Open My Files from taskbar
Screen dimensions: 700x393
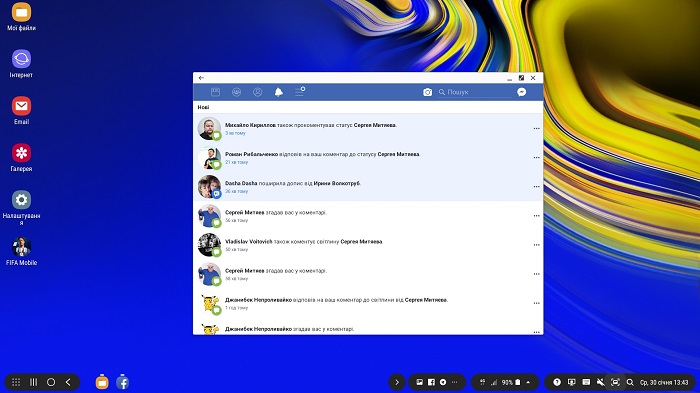point(102,382)
